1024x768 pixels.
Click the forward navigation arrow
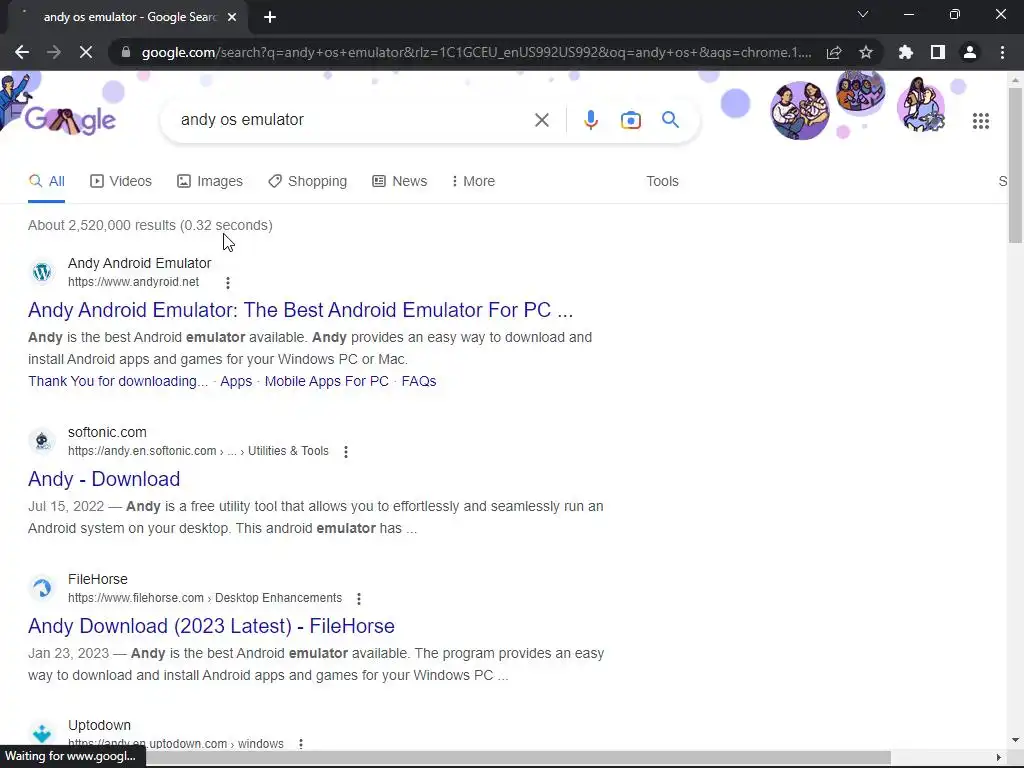(54, 52)
